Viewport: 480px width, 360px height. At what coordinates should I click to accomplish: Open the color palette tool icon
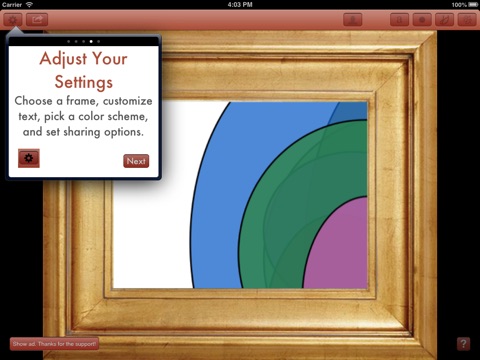tap(467, 20)
